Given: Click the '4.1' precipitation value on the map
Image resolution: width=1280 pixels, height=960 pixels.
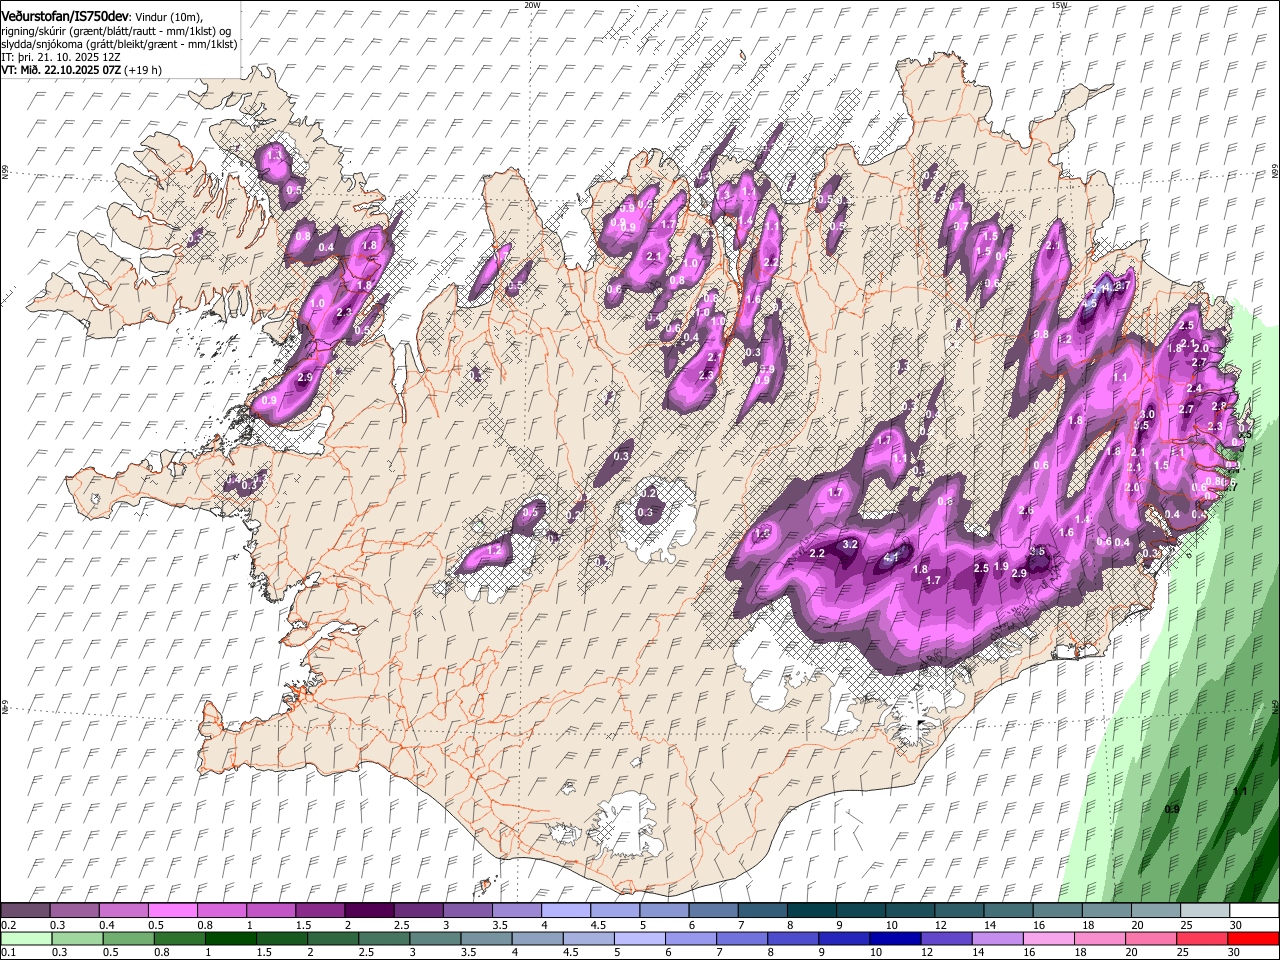Looking at the screenshot, I should tap(892, 557).
